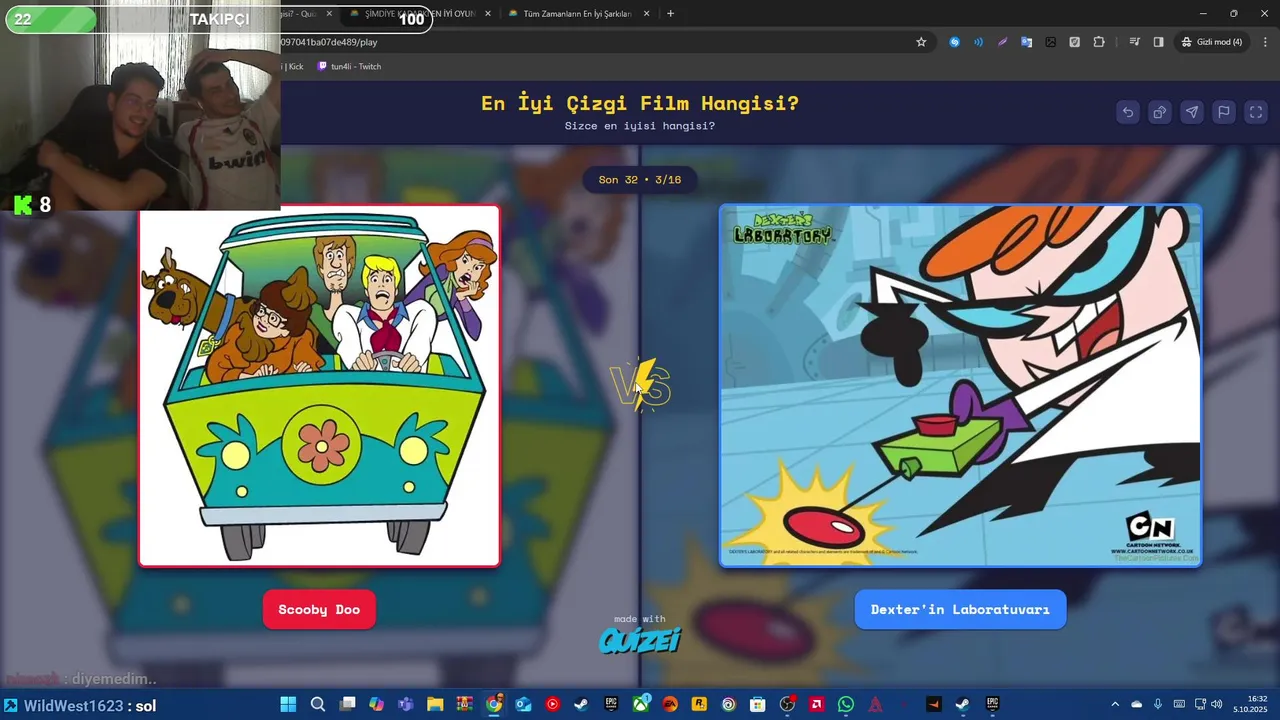Open the Google Translate extension
Viewport: 1280px width, 720px height.
1026,42
